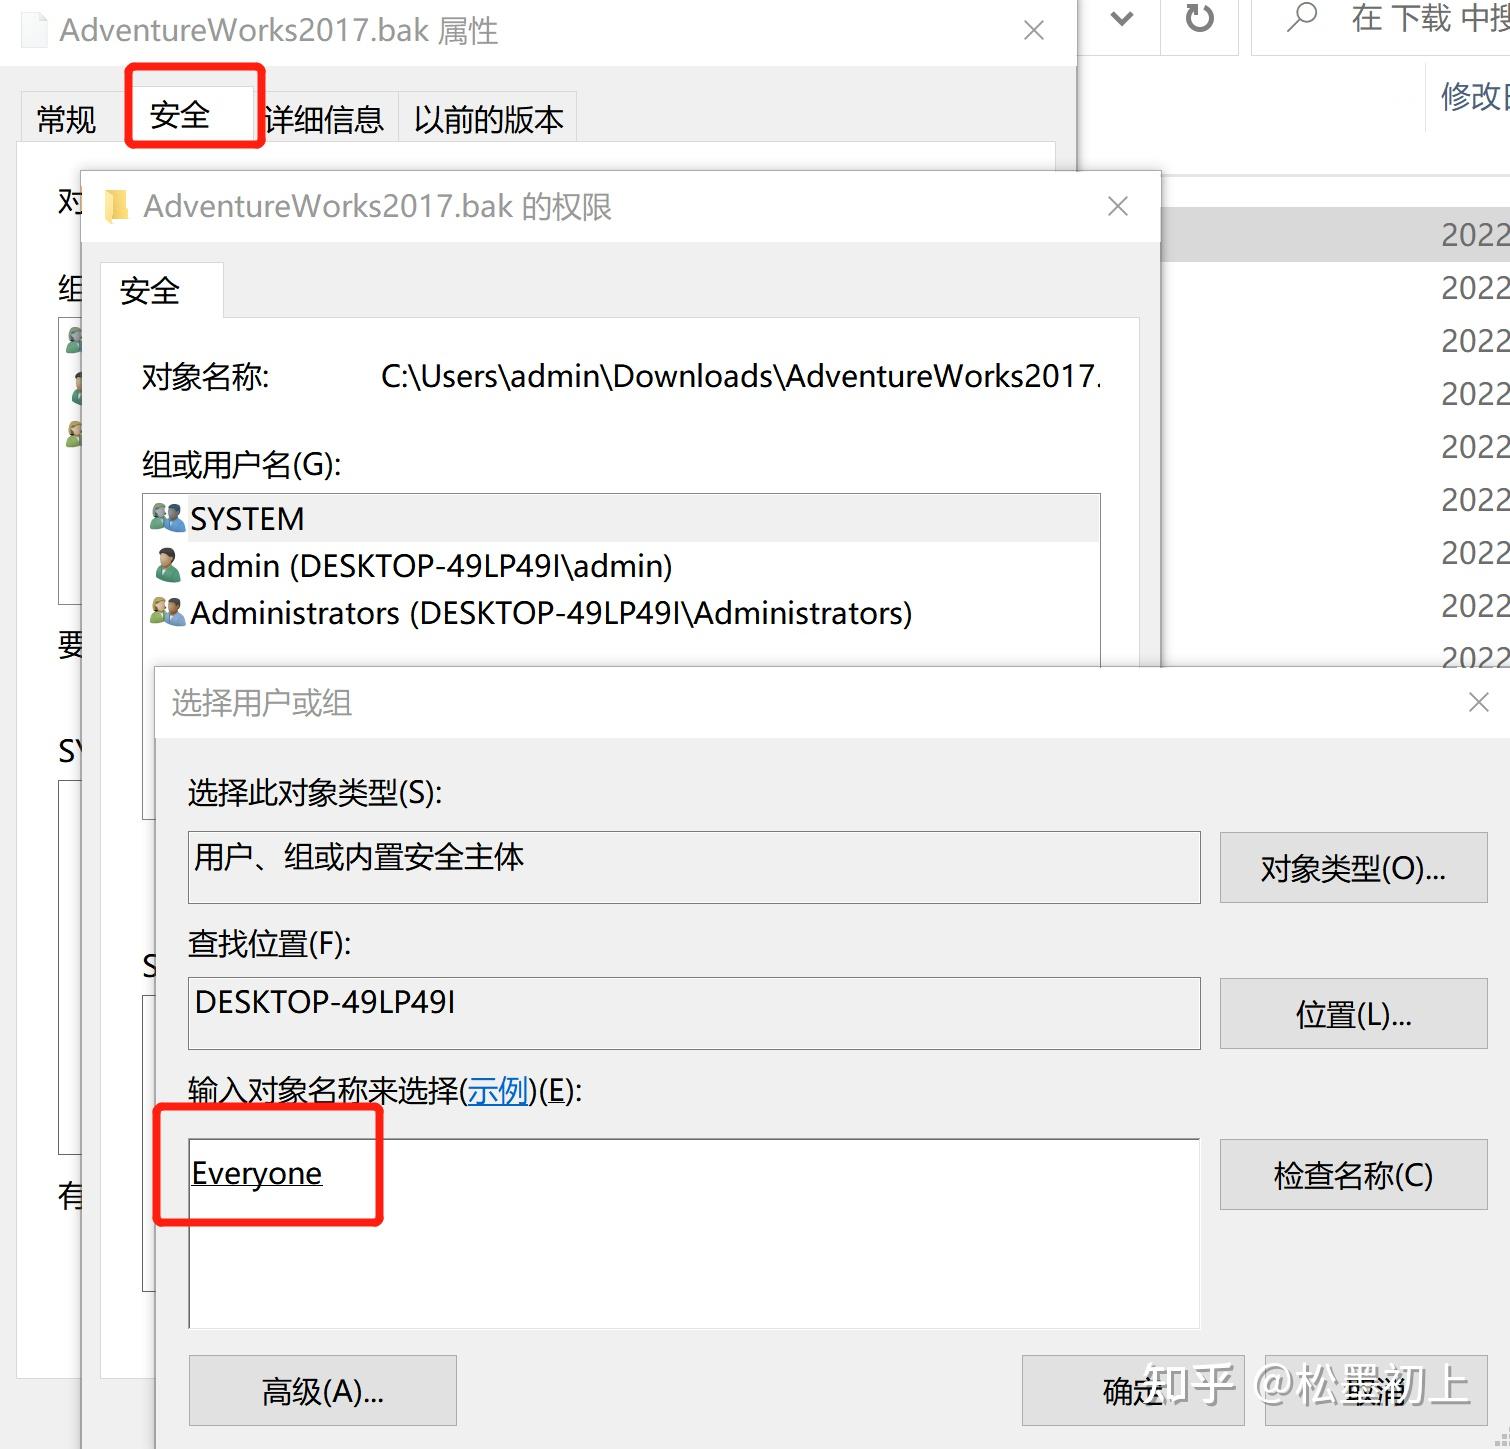This screenshot has height=1449, width=1510.
Task: Open the 示例 link
Action: (498, 1090)
